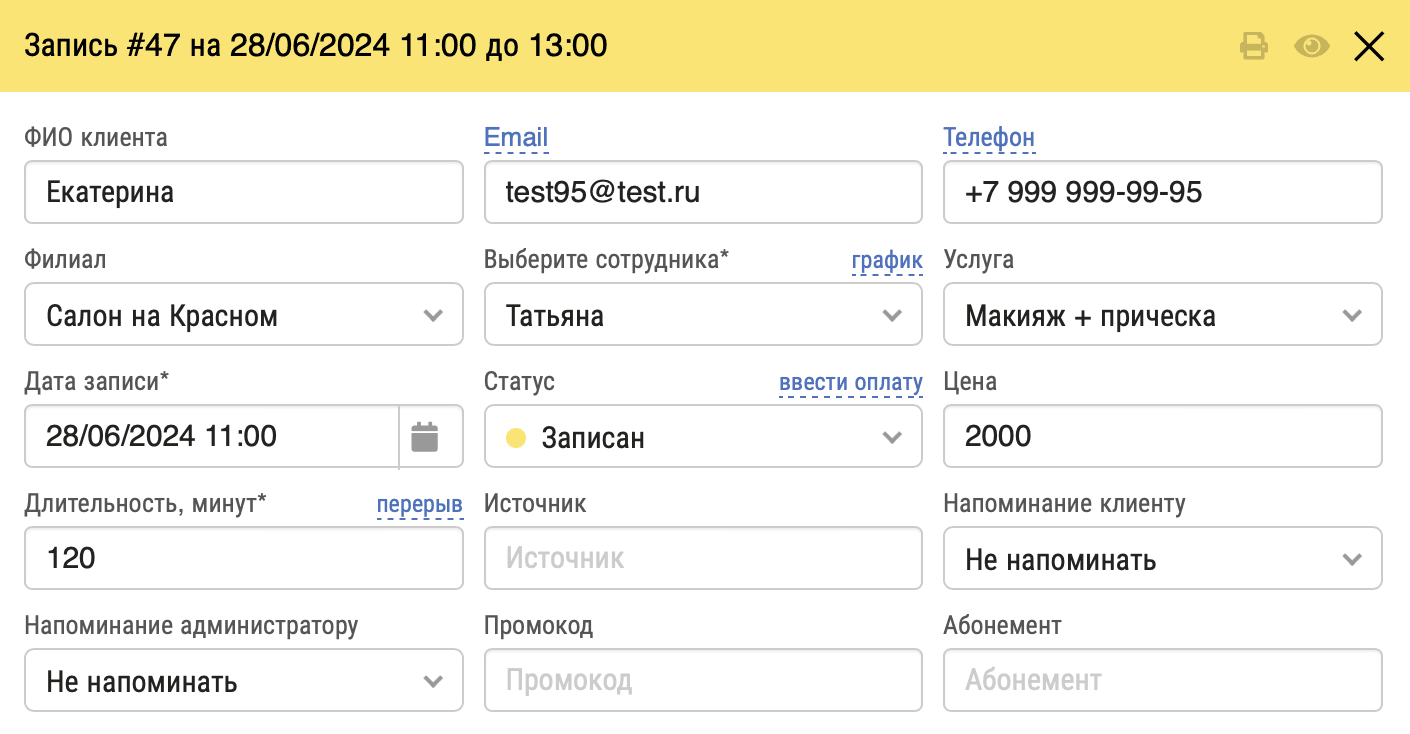Click the Телефон label link

coord(988,138)
